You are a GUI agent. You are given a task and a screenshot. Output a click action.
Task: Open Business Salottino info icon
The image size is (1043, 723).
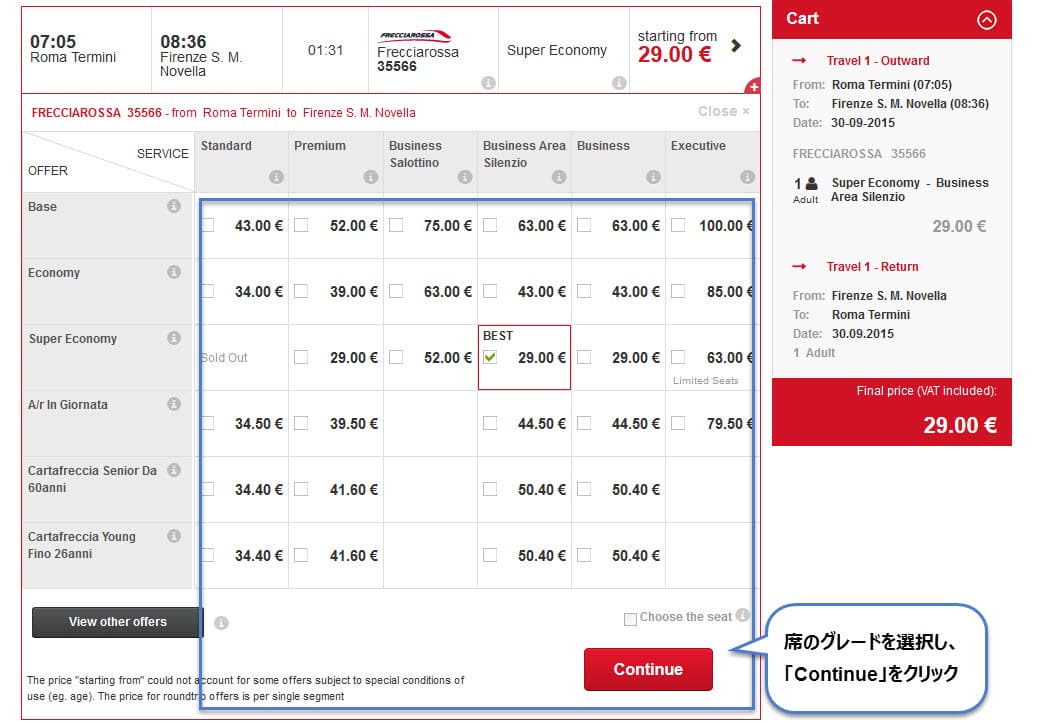coord(465,177)
